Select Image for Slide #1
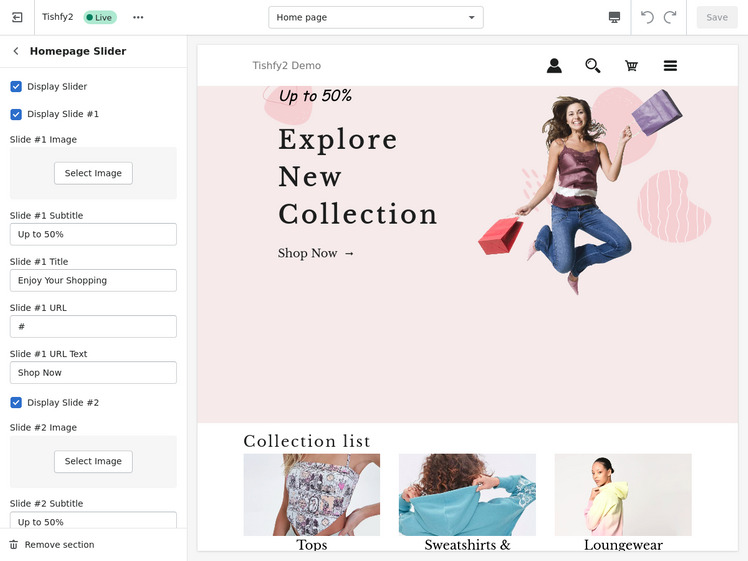 (x=93, y=173)
